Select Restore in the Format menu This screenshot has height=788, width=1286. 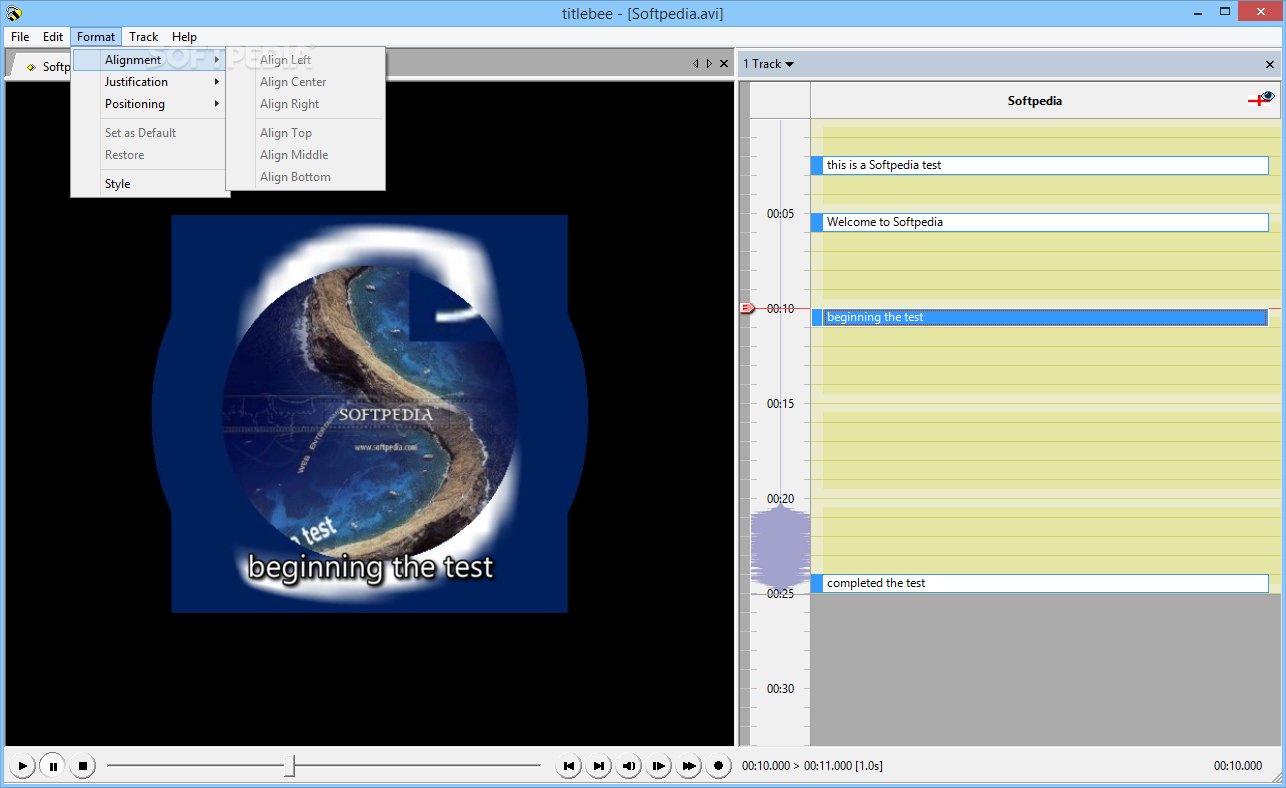coord(150,155)
